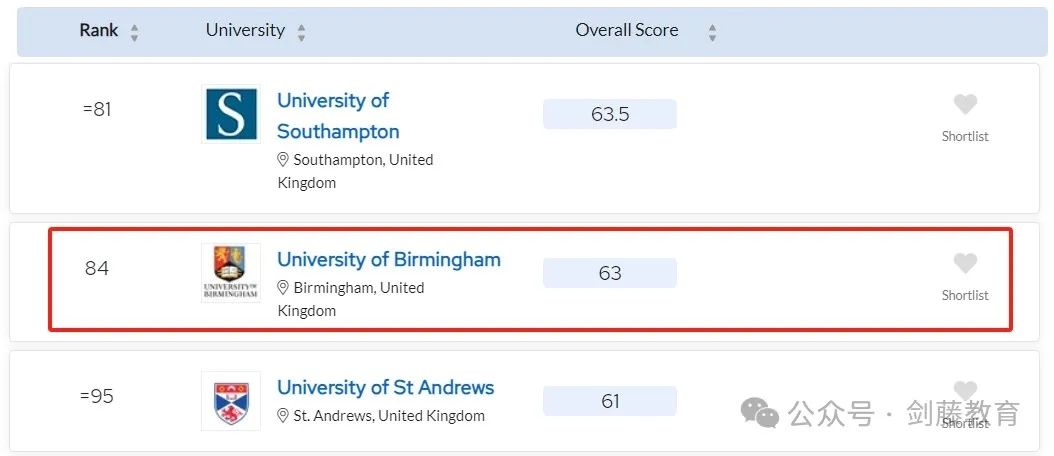The width and height of the screenshot is (1054, 456).
Task: Sort by Overall Score arrows
Action: pos(713,32)
